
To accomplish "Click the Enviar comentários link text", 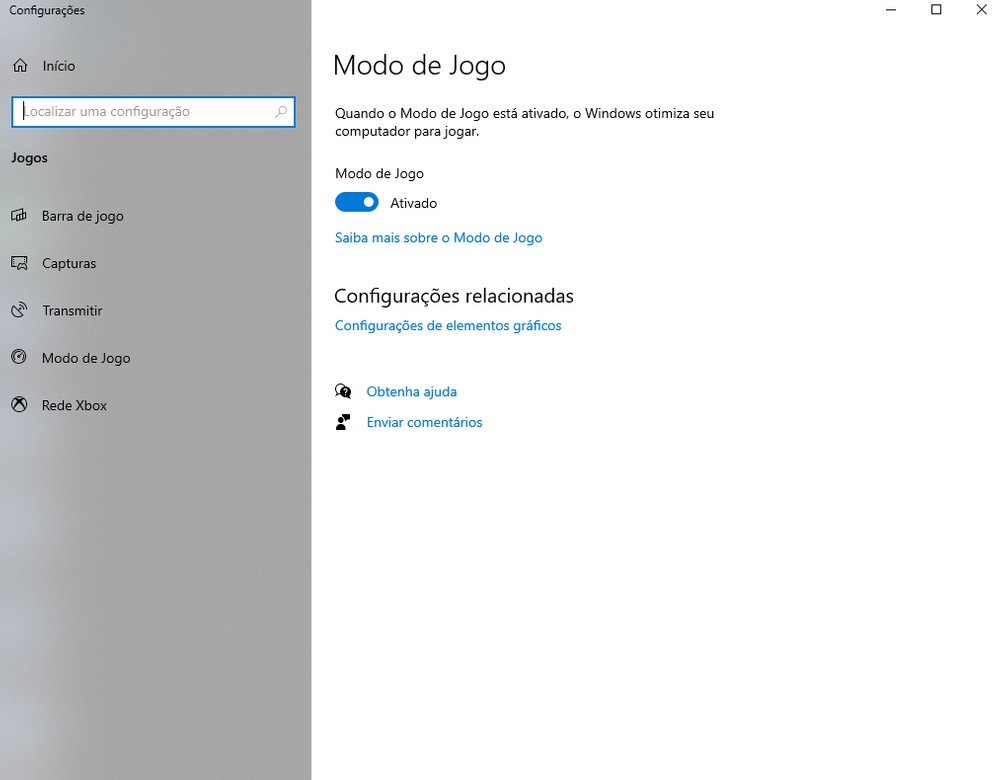I will pyautogui.click(x=424, y=423).
